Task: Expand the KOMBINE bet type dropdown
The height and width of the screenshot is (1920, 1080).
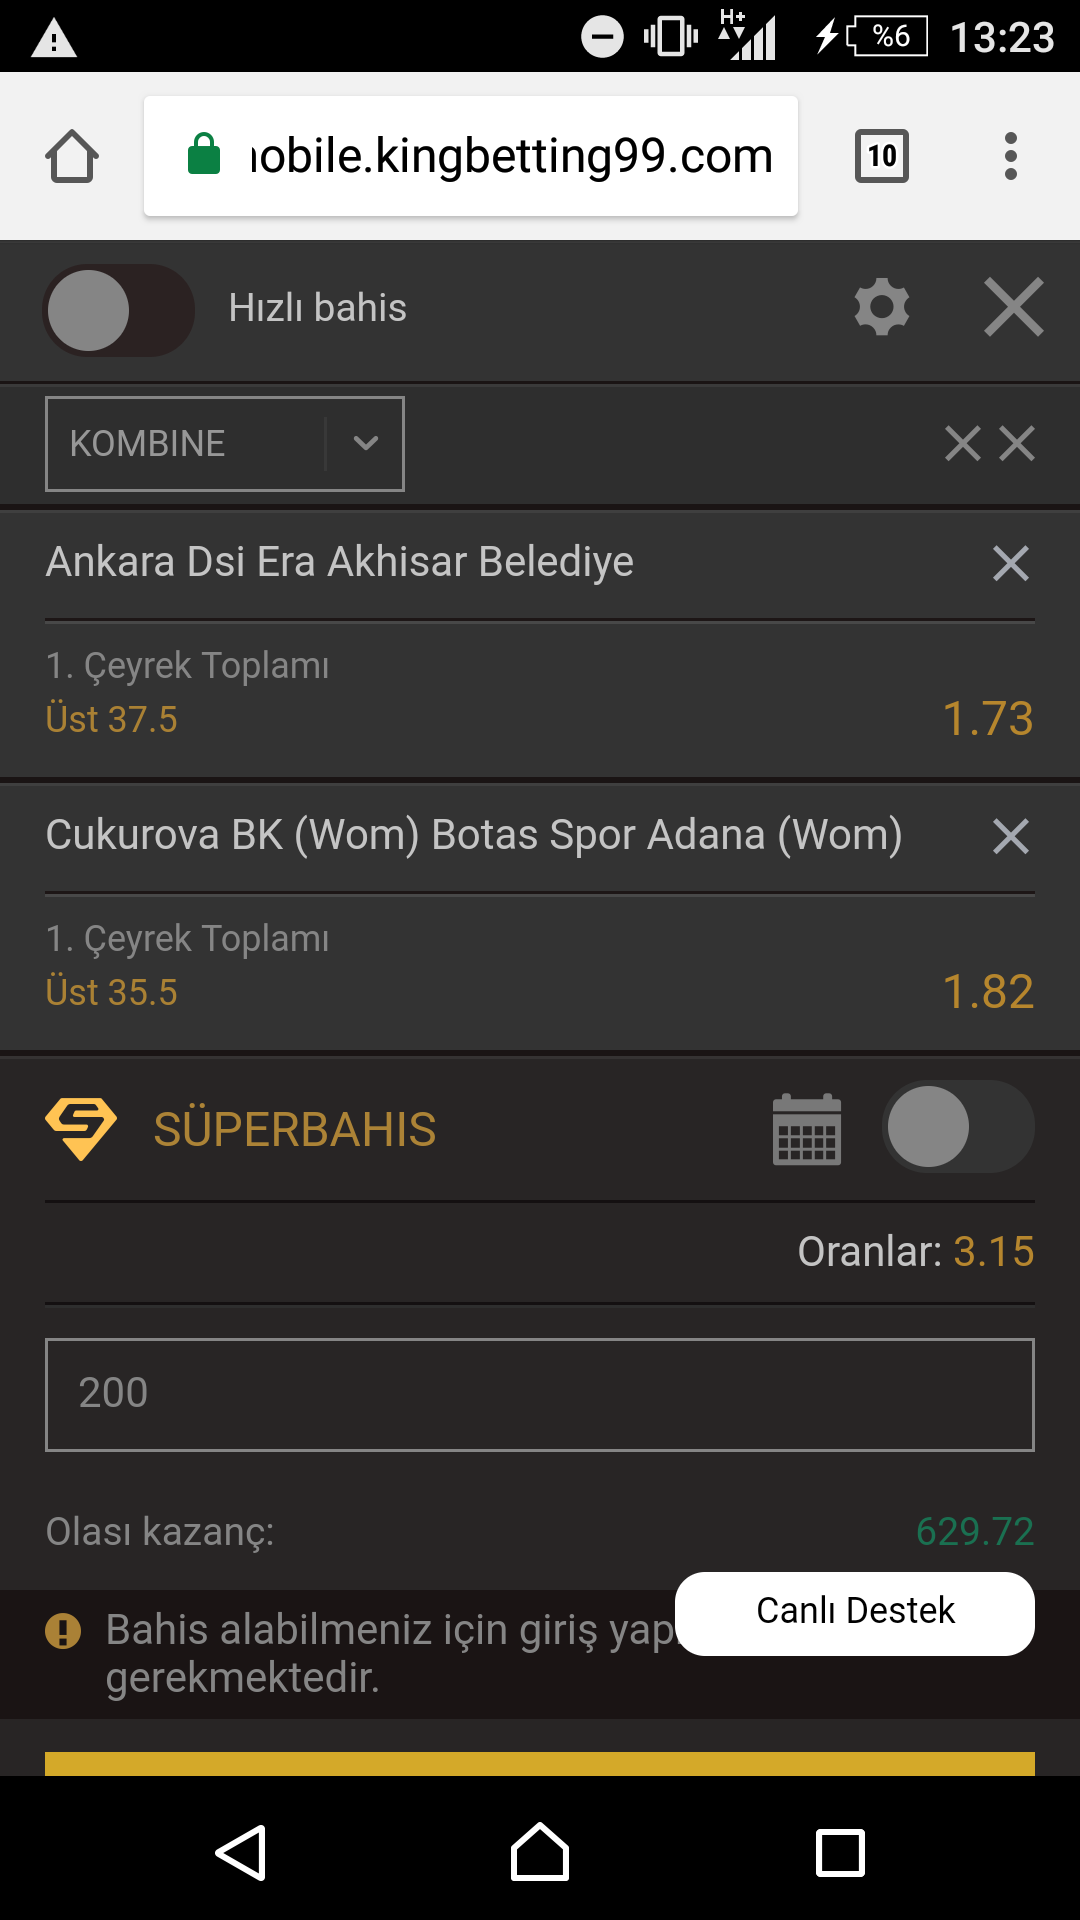Action: coord(225,444)
